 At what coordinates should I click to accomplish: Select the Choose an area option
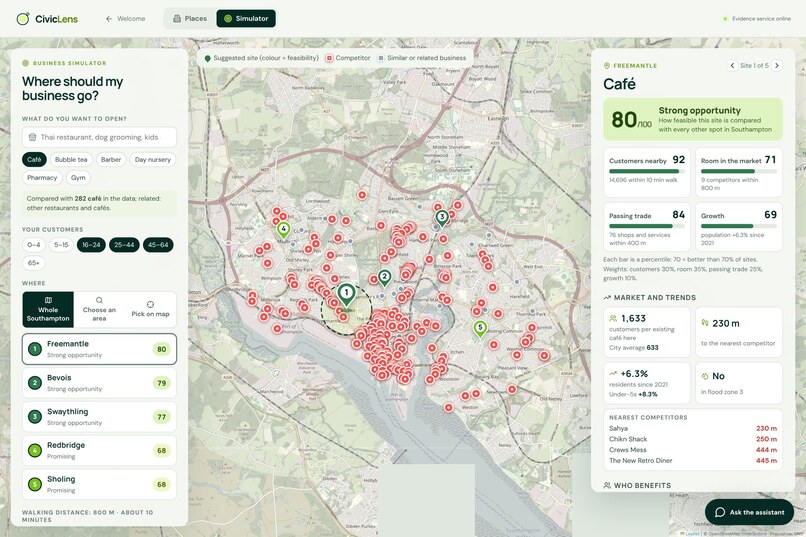[99, 309]
